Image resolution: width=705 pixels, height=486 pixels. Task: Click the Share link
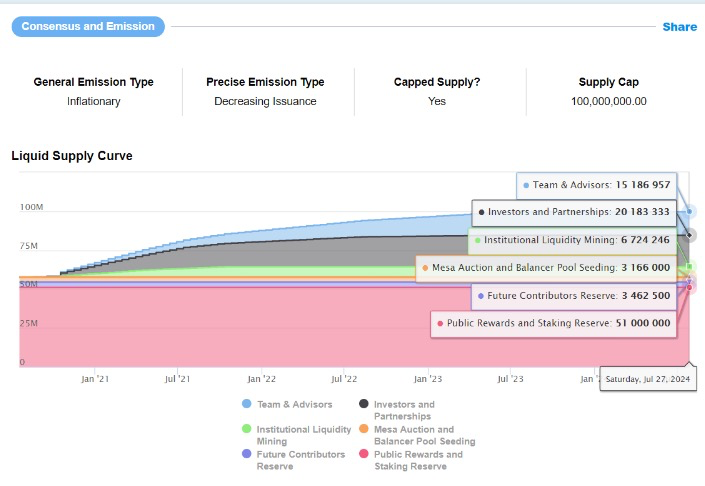point(679,27)
